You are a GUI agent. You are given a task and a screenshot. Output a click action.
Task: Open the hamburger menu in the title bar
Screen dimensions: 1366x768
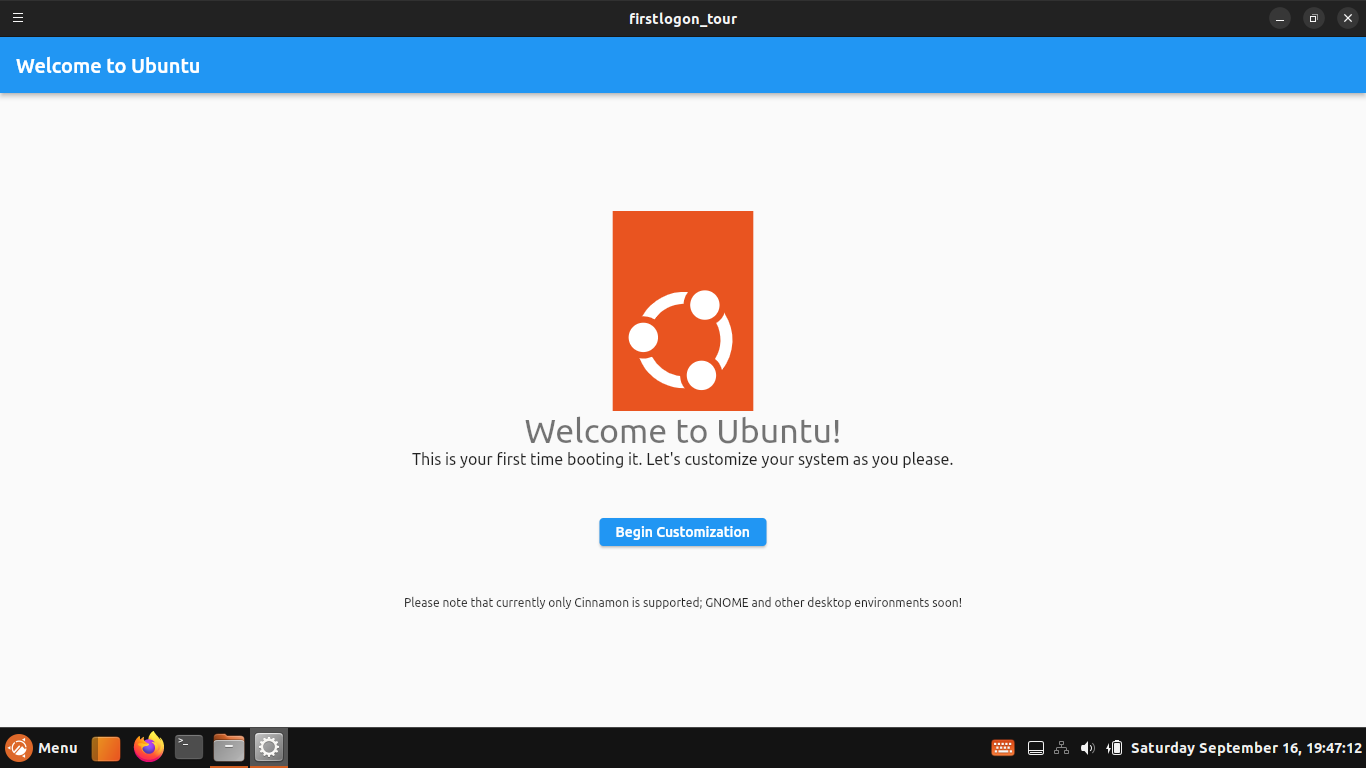click(18, 18)
